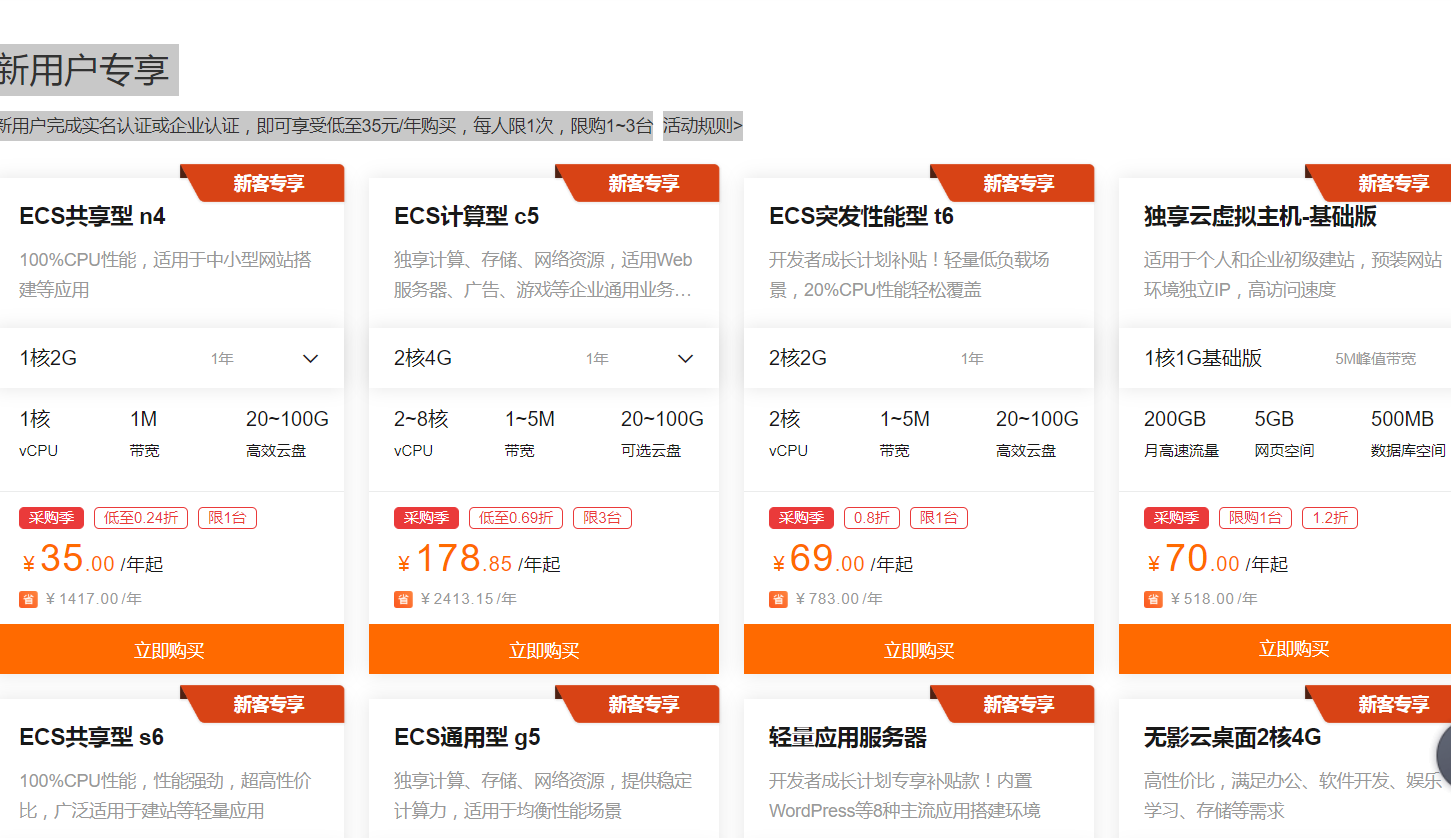Click the 5M峰值带宽 label
This screenshot has width=1451, height=838.
1375,359
